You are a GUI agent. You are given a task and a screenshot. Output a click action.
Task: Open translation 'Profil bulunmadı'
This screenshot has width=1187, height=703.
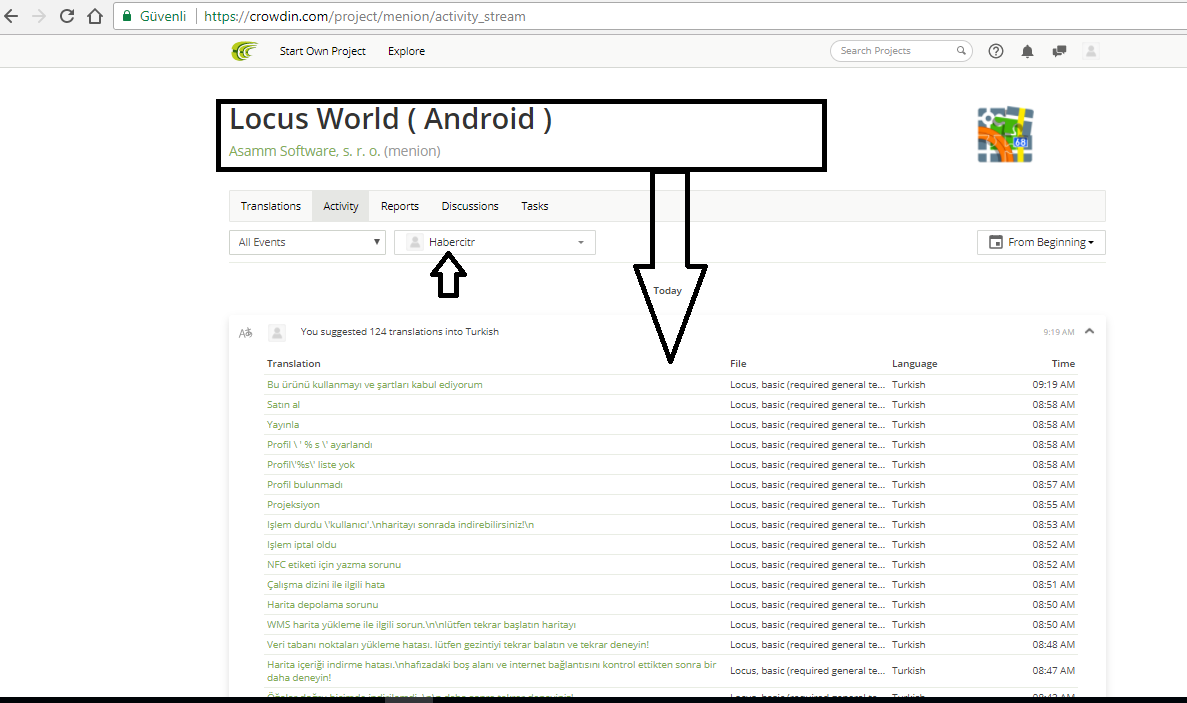[304, 484]
